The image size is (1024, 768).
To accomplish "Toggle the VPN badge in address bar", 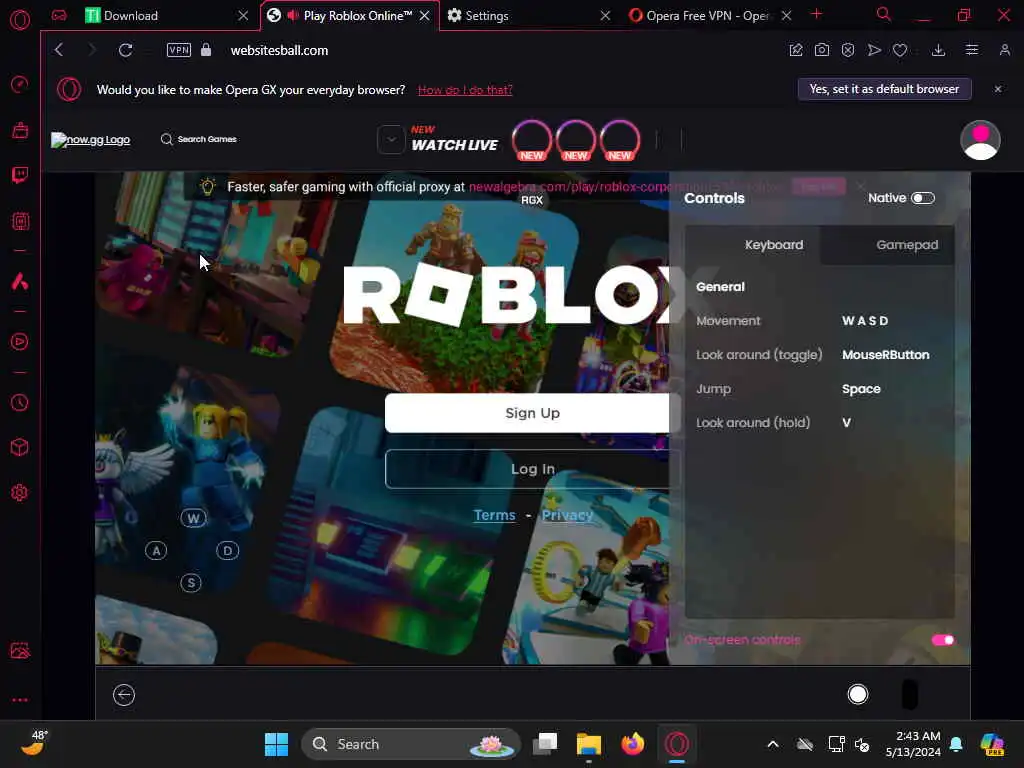I will point(178,50).
